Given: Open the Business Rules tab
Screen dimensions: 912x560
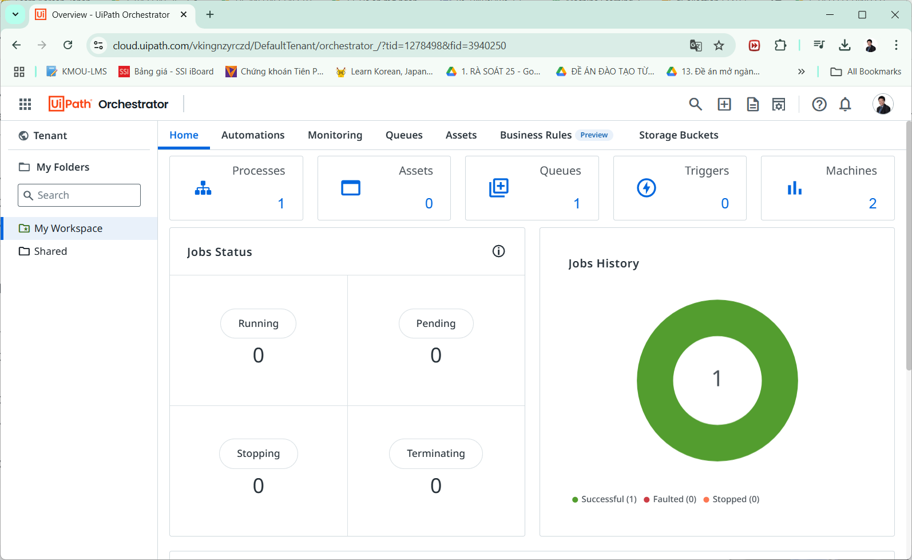Looking at the screenshot, I should (554, 135).
